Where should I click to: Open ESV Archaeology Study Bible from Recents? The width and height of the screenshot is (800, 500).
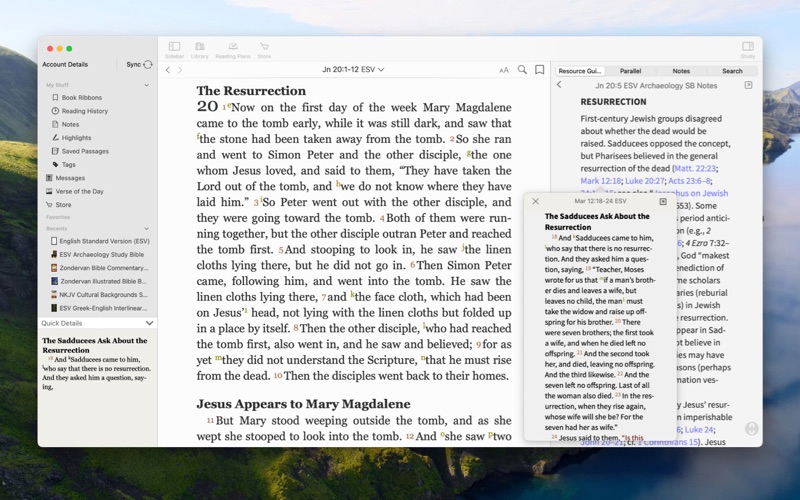click(x=102, y=254)
